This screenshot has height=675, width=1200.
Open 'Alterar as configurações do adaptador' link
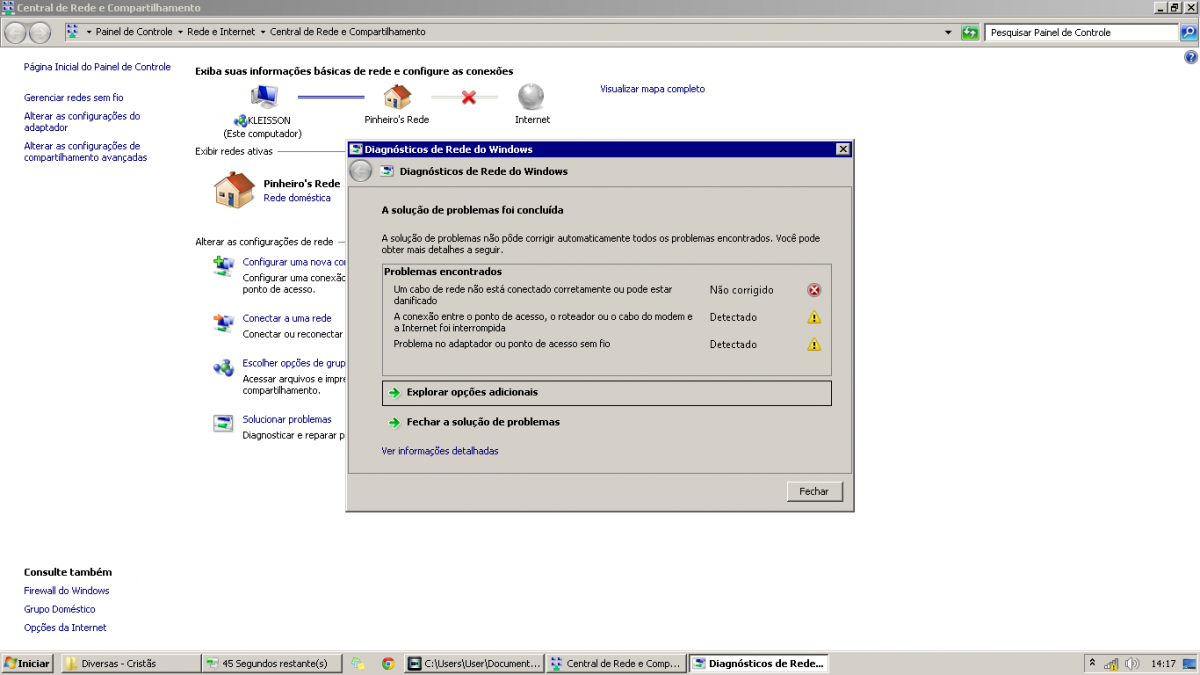click(x=82, y=122)
